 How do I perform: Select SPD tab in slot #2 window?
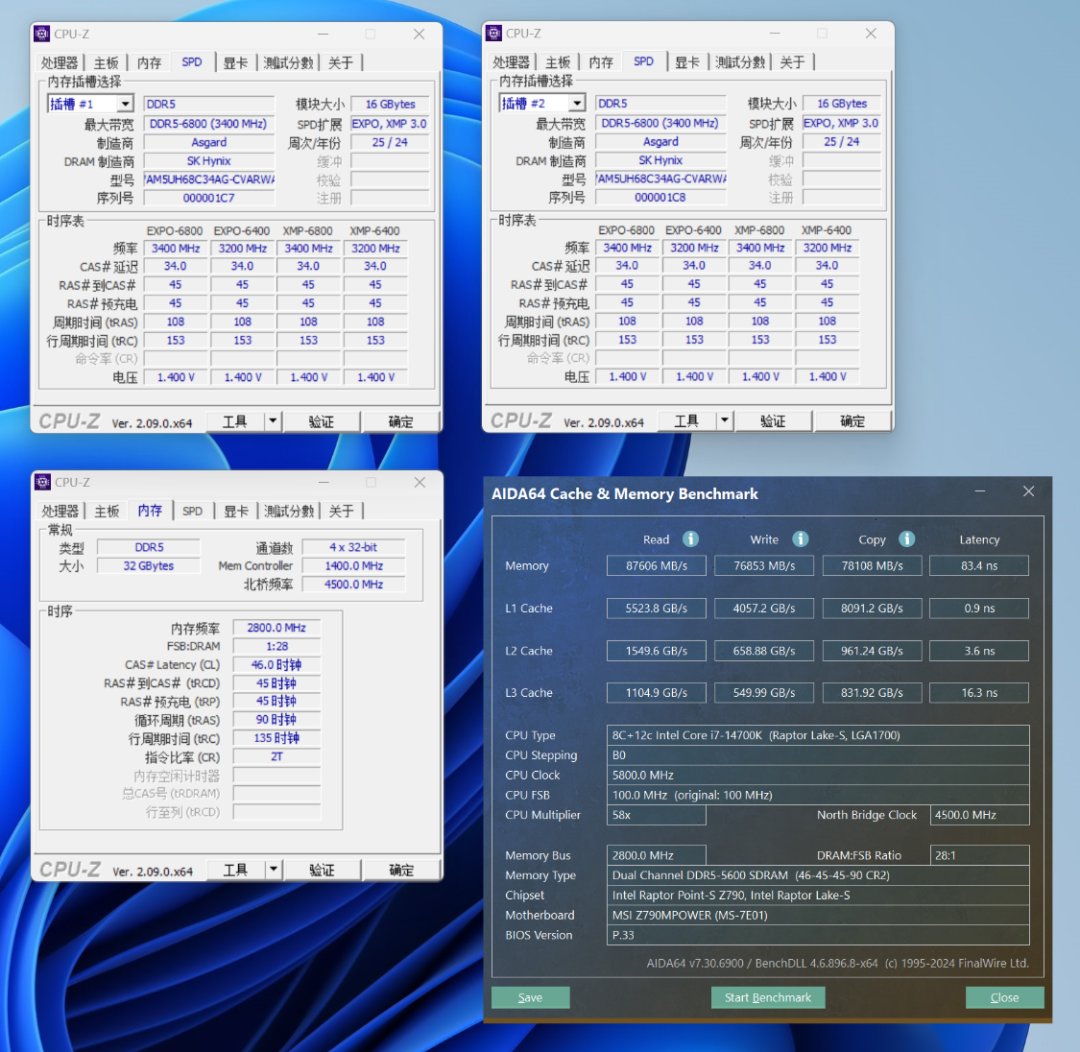[x=643, y=61]
